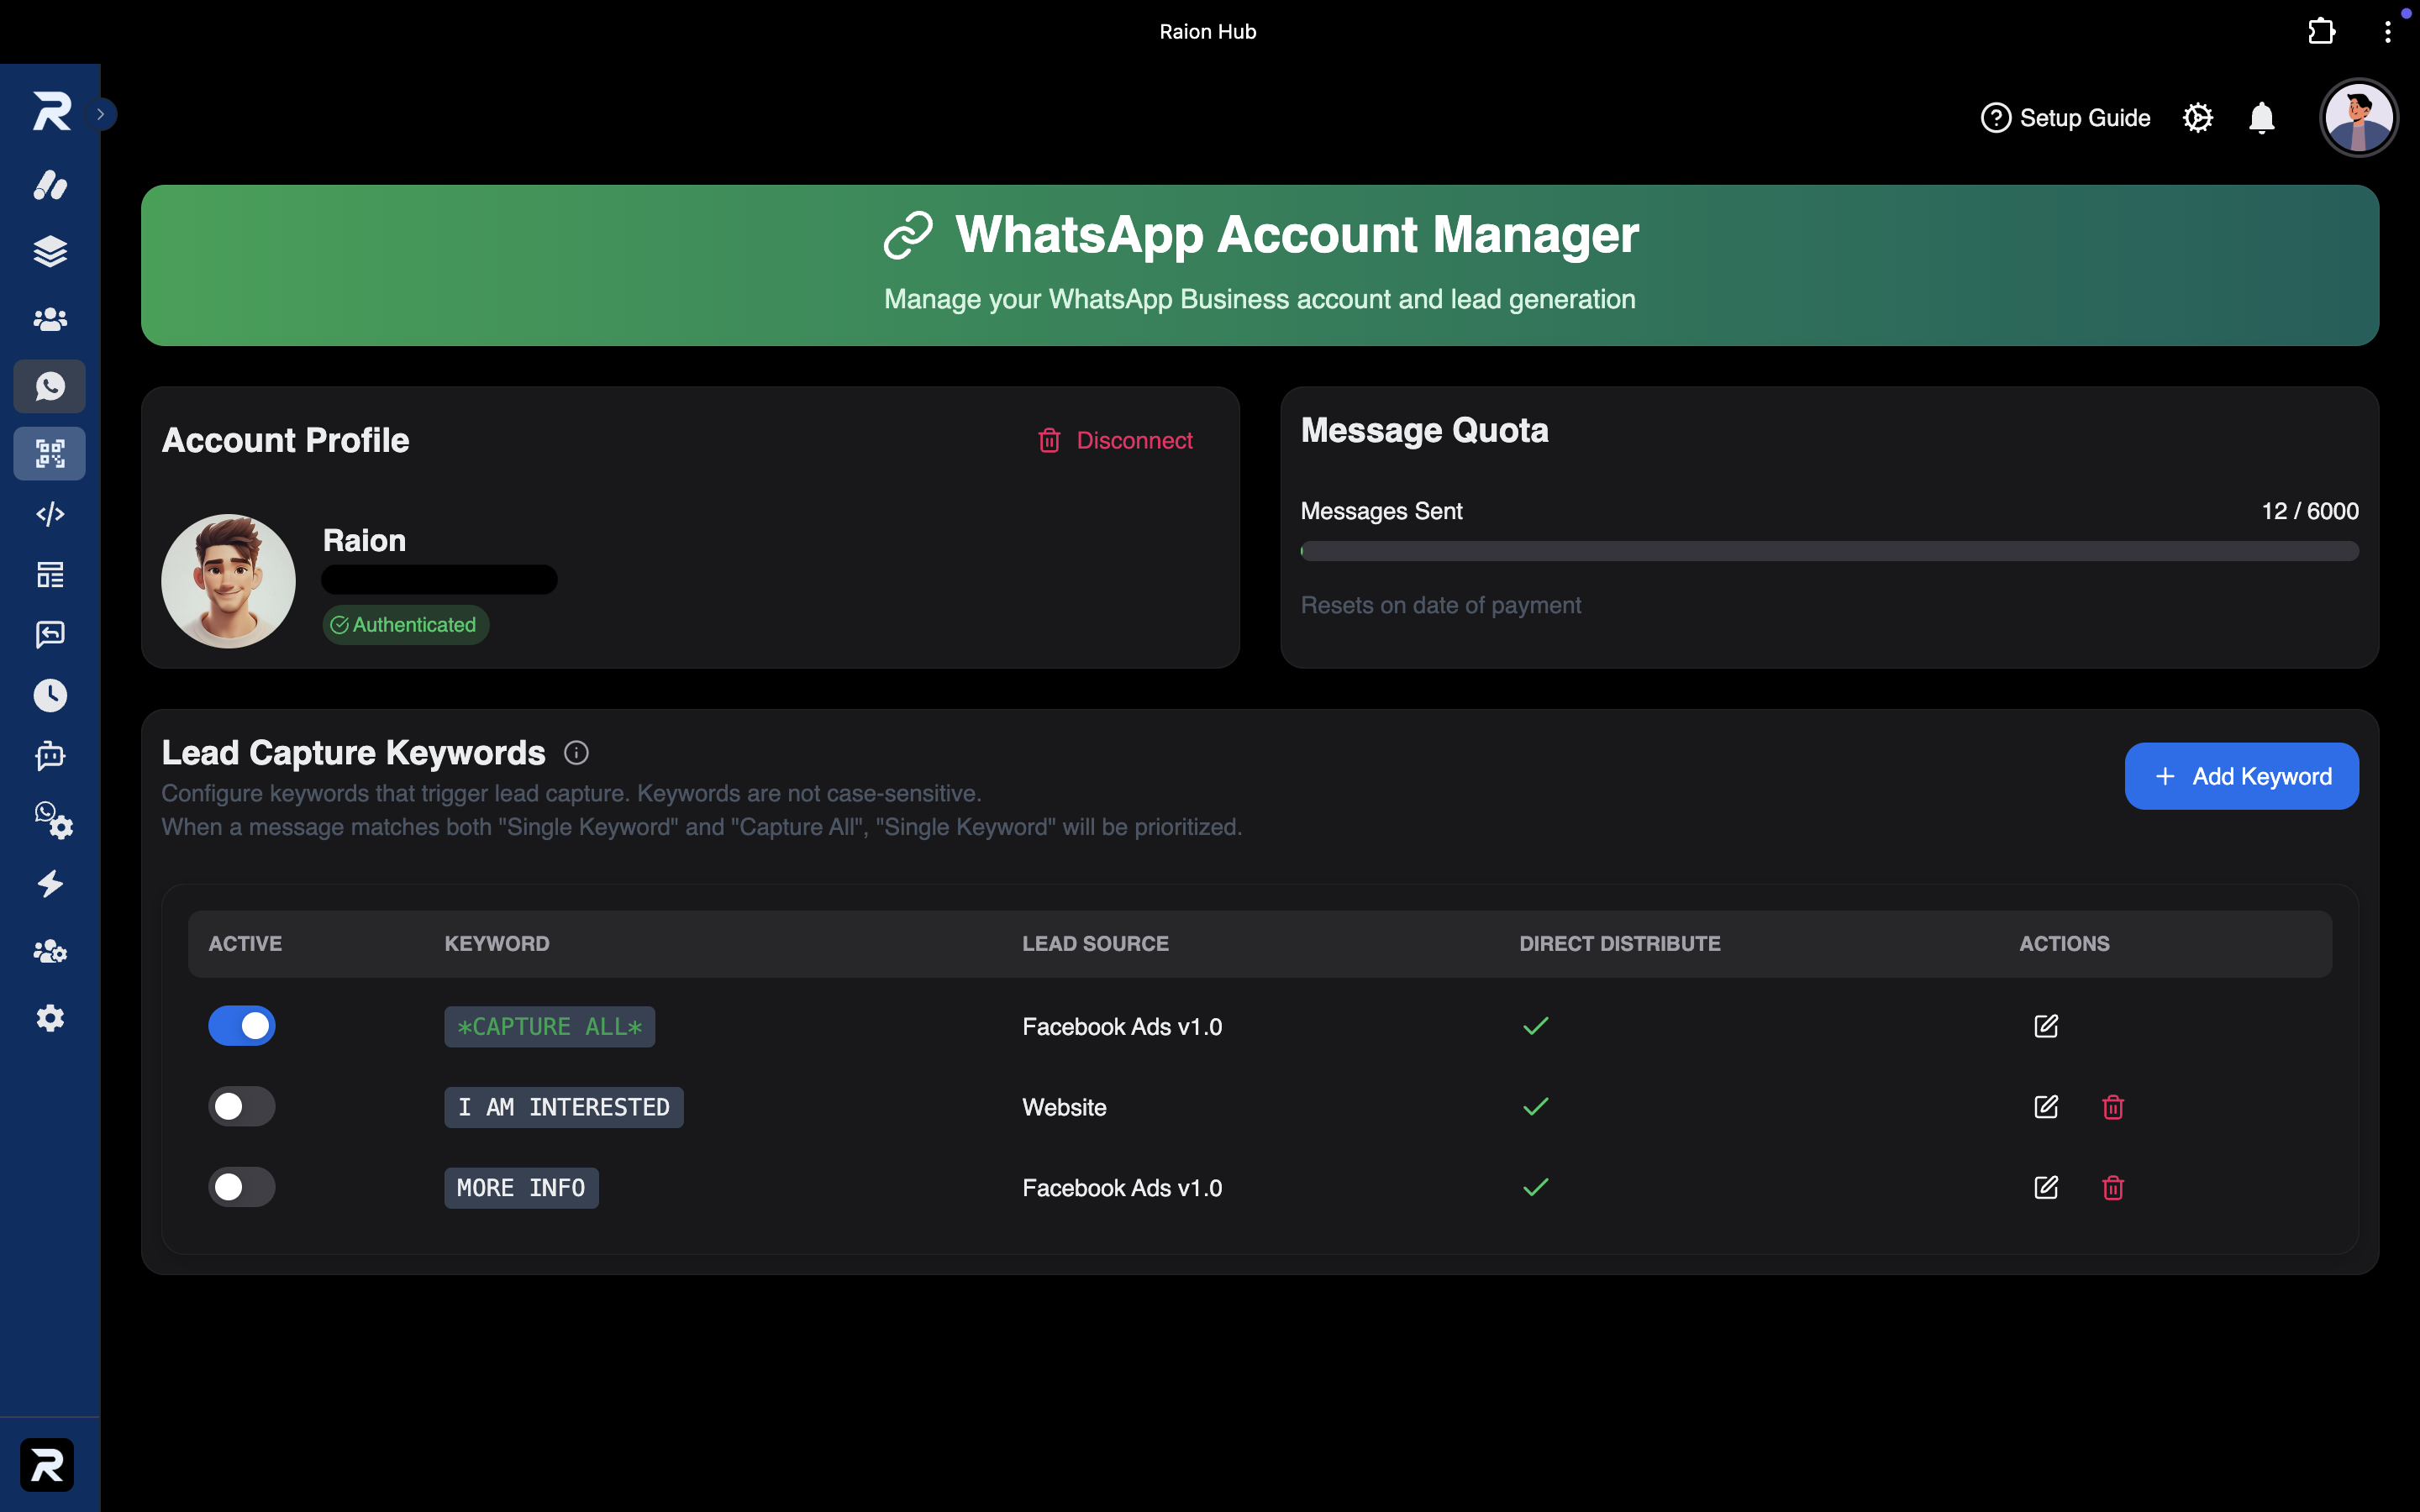Click the 12 / 6000 quota value
The image size is (2420, 1512).
(2310, 511)
